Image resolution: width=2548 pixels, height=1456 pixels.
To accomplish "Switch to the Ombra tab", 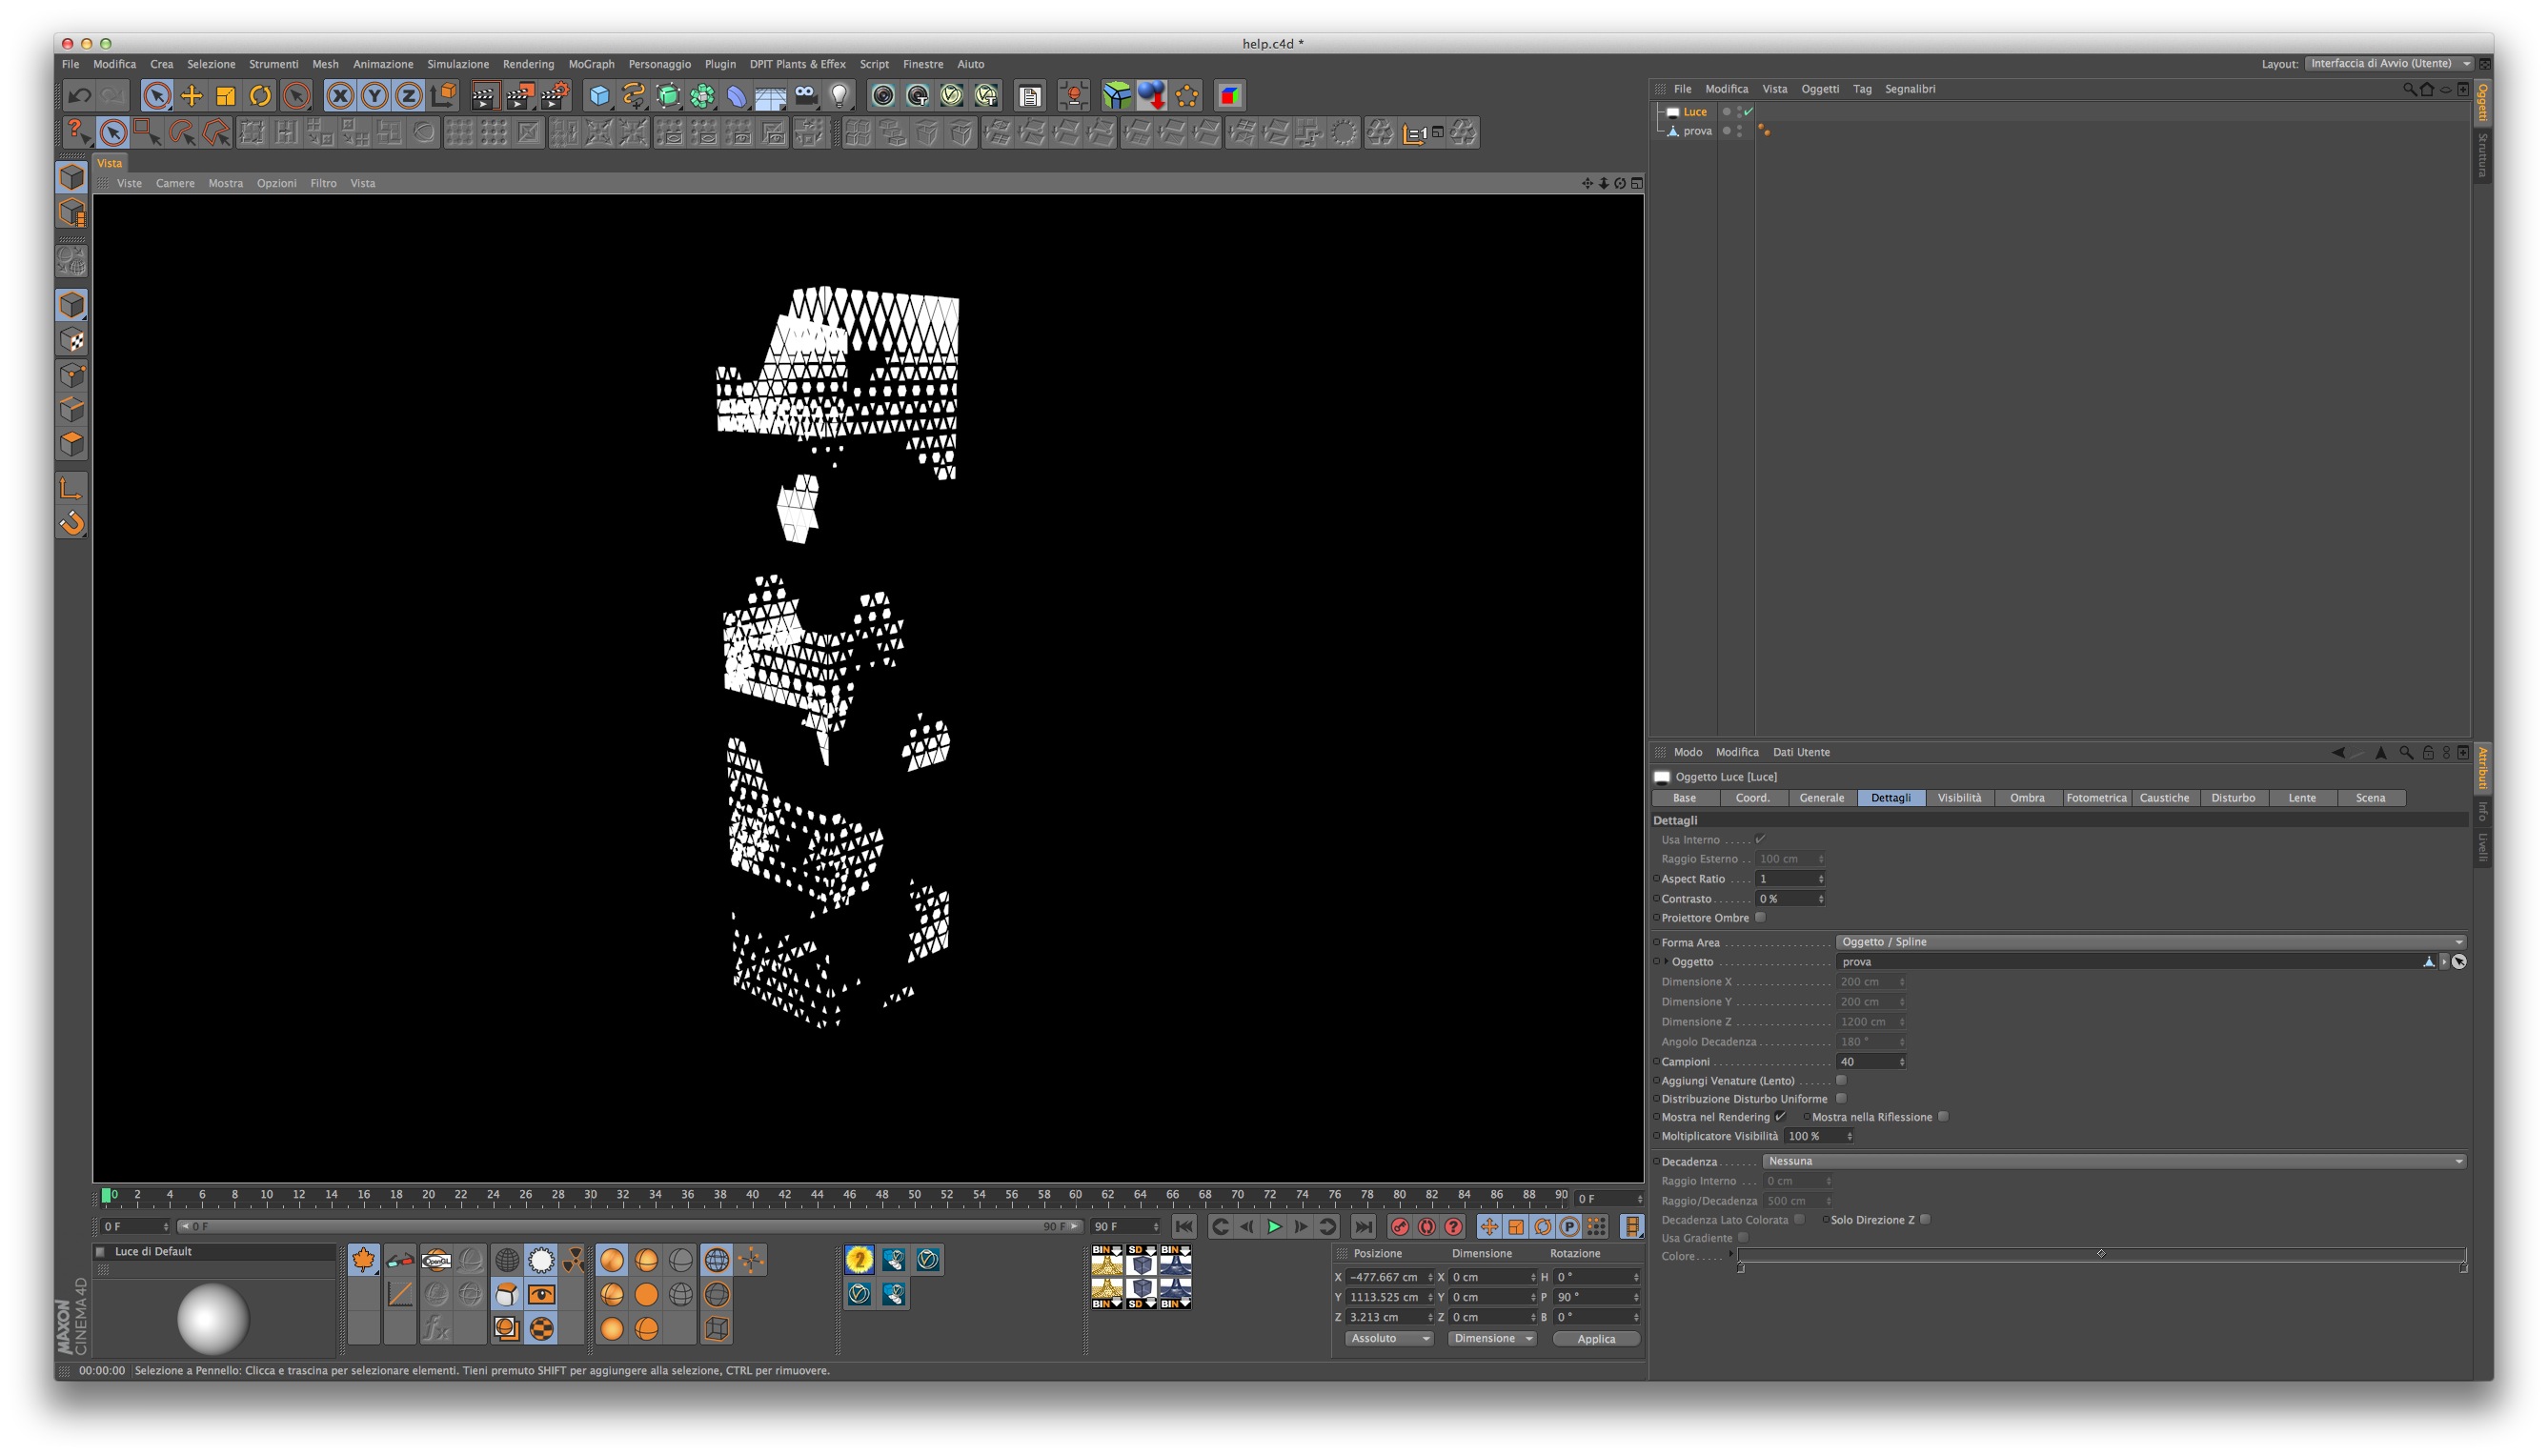I will coord(2026,798).
